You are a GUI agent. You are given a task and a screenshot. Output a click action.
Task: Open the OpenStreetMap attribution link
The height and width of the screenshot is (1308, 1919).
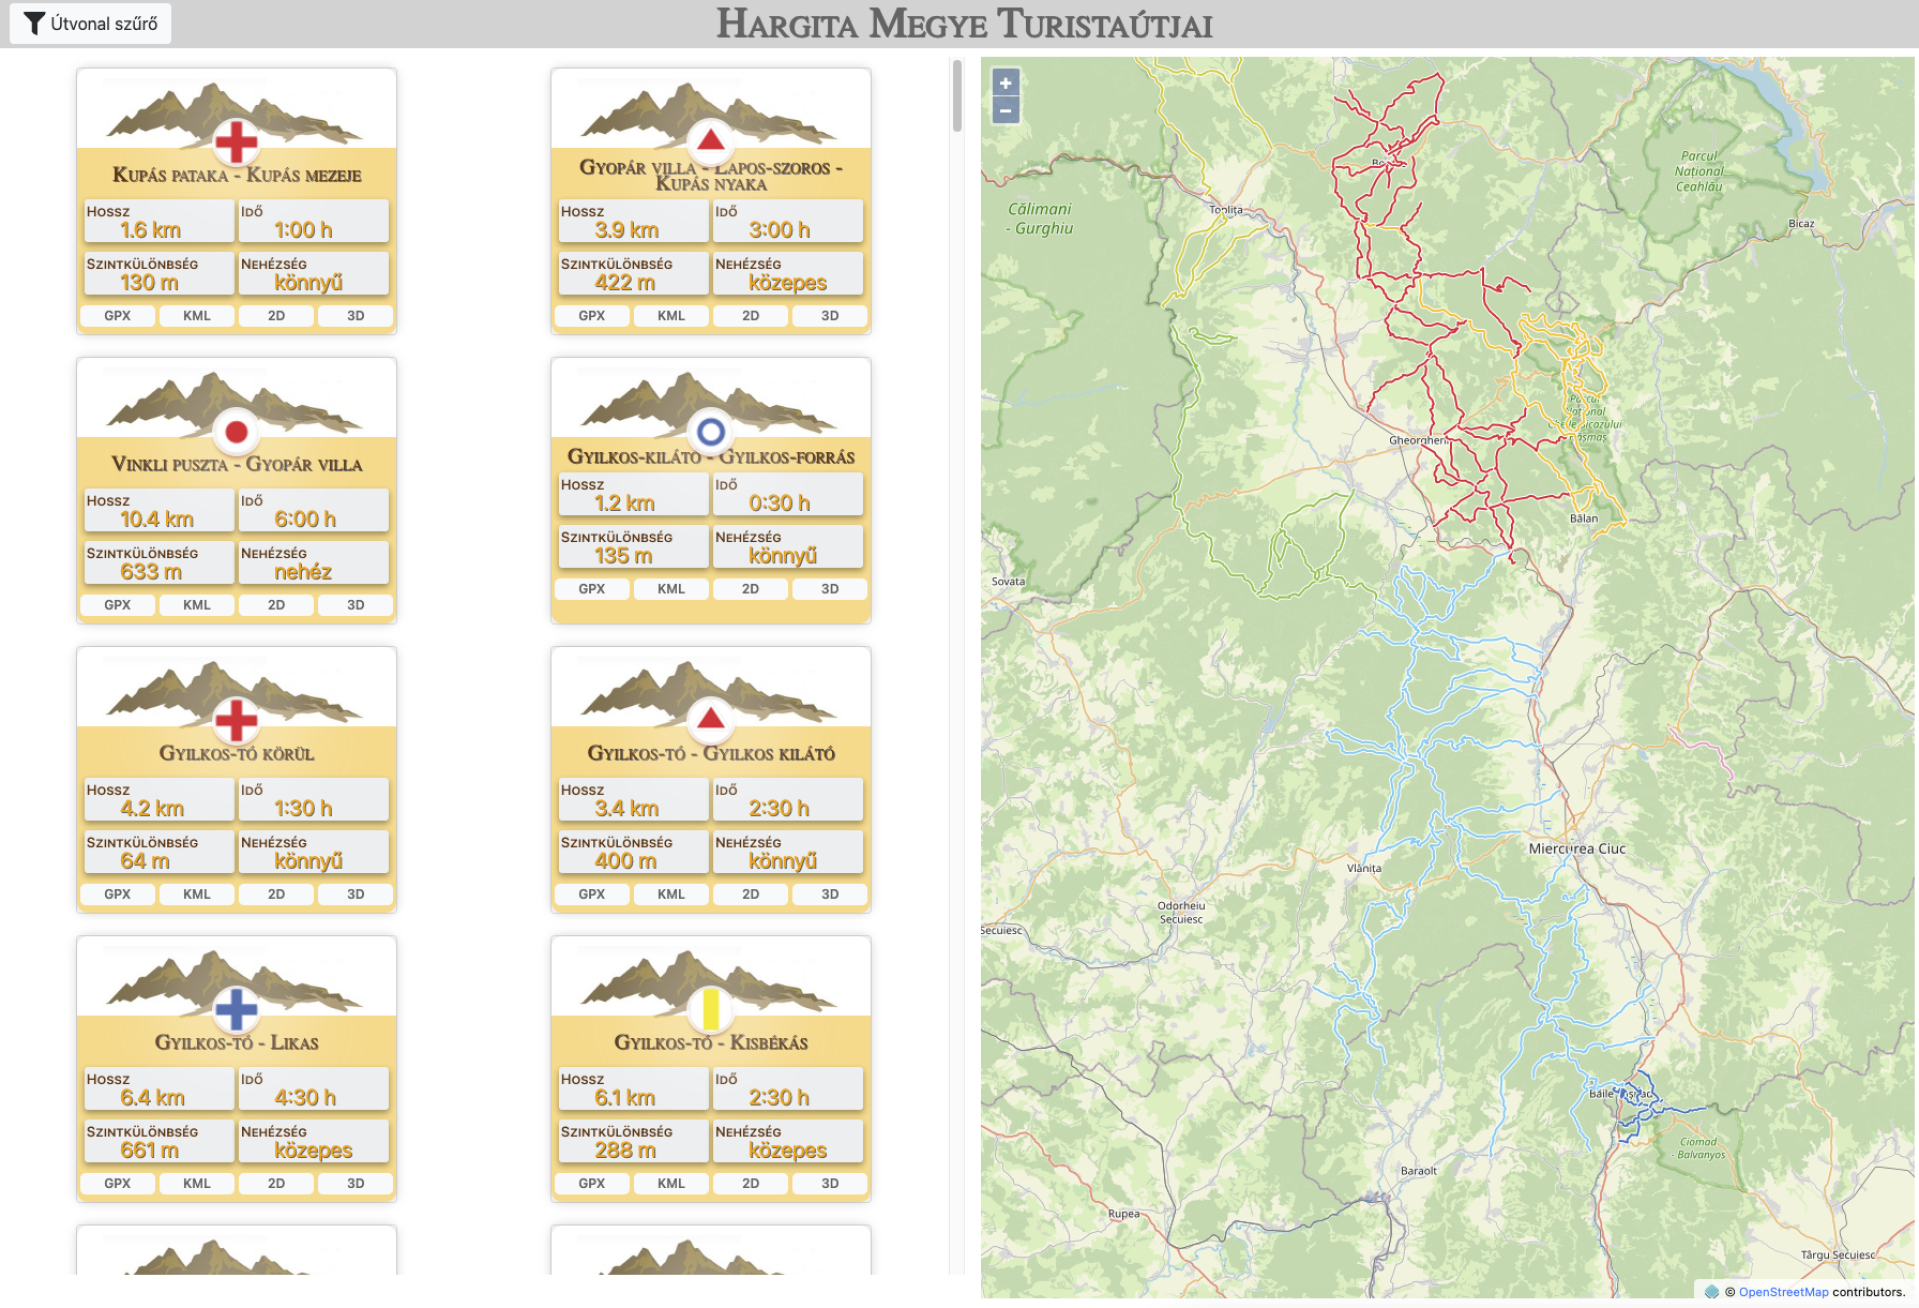click(x=1783, y=1292)
